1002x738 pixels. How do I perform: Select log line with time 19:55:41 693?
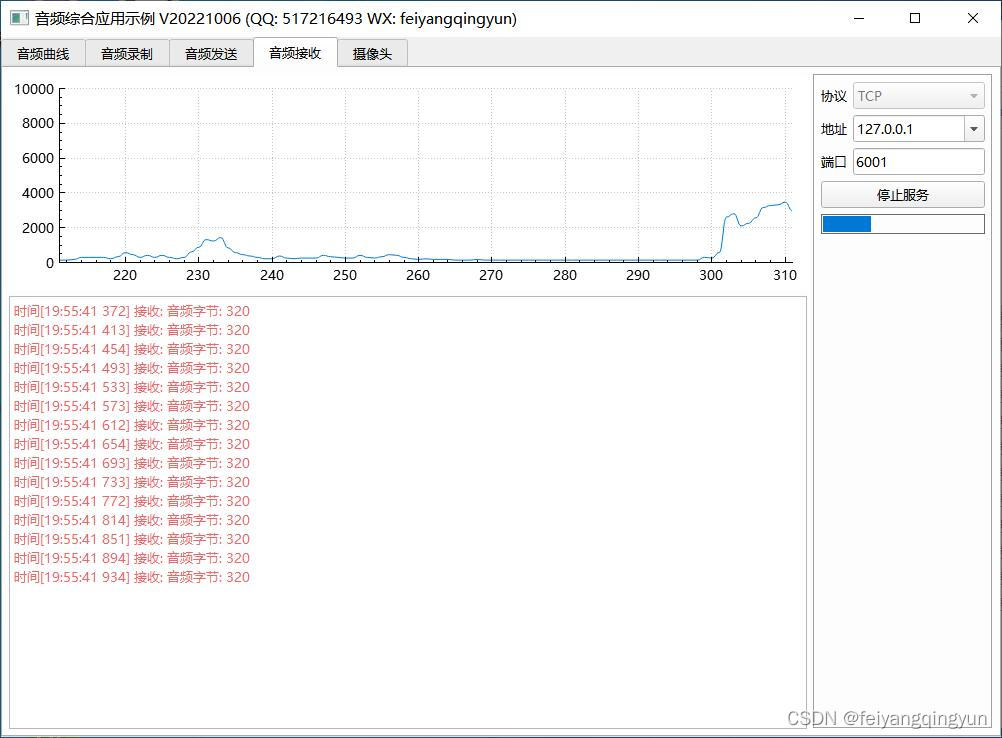coord(132,463)
